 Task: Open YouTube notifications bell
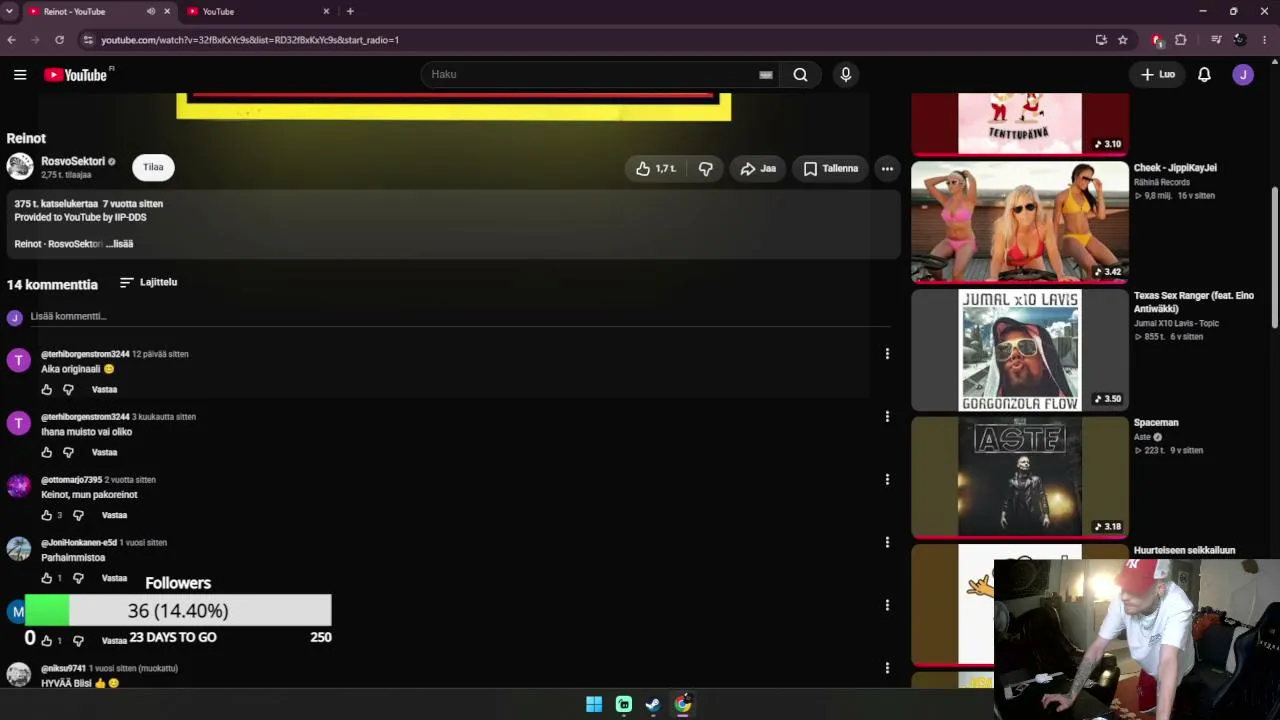(x=1204, y=75)
